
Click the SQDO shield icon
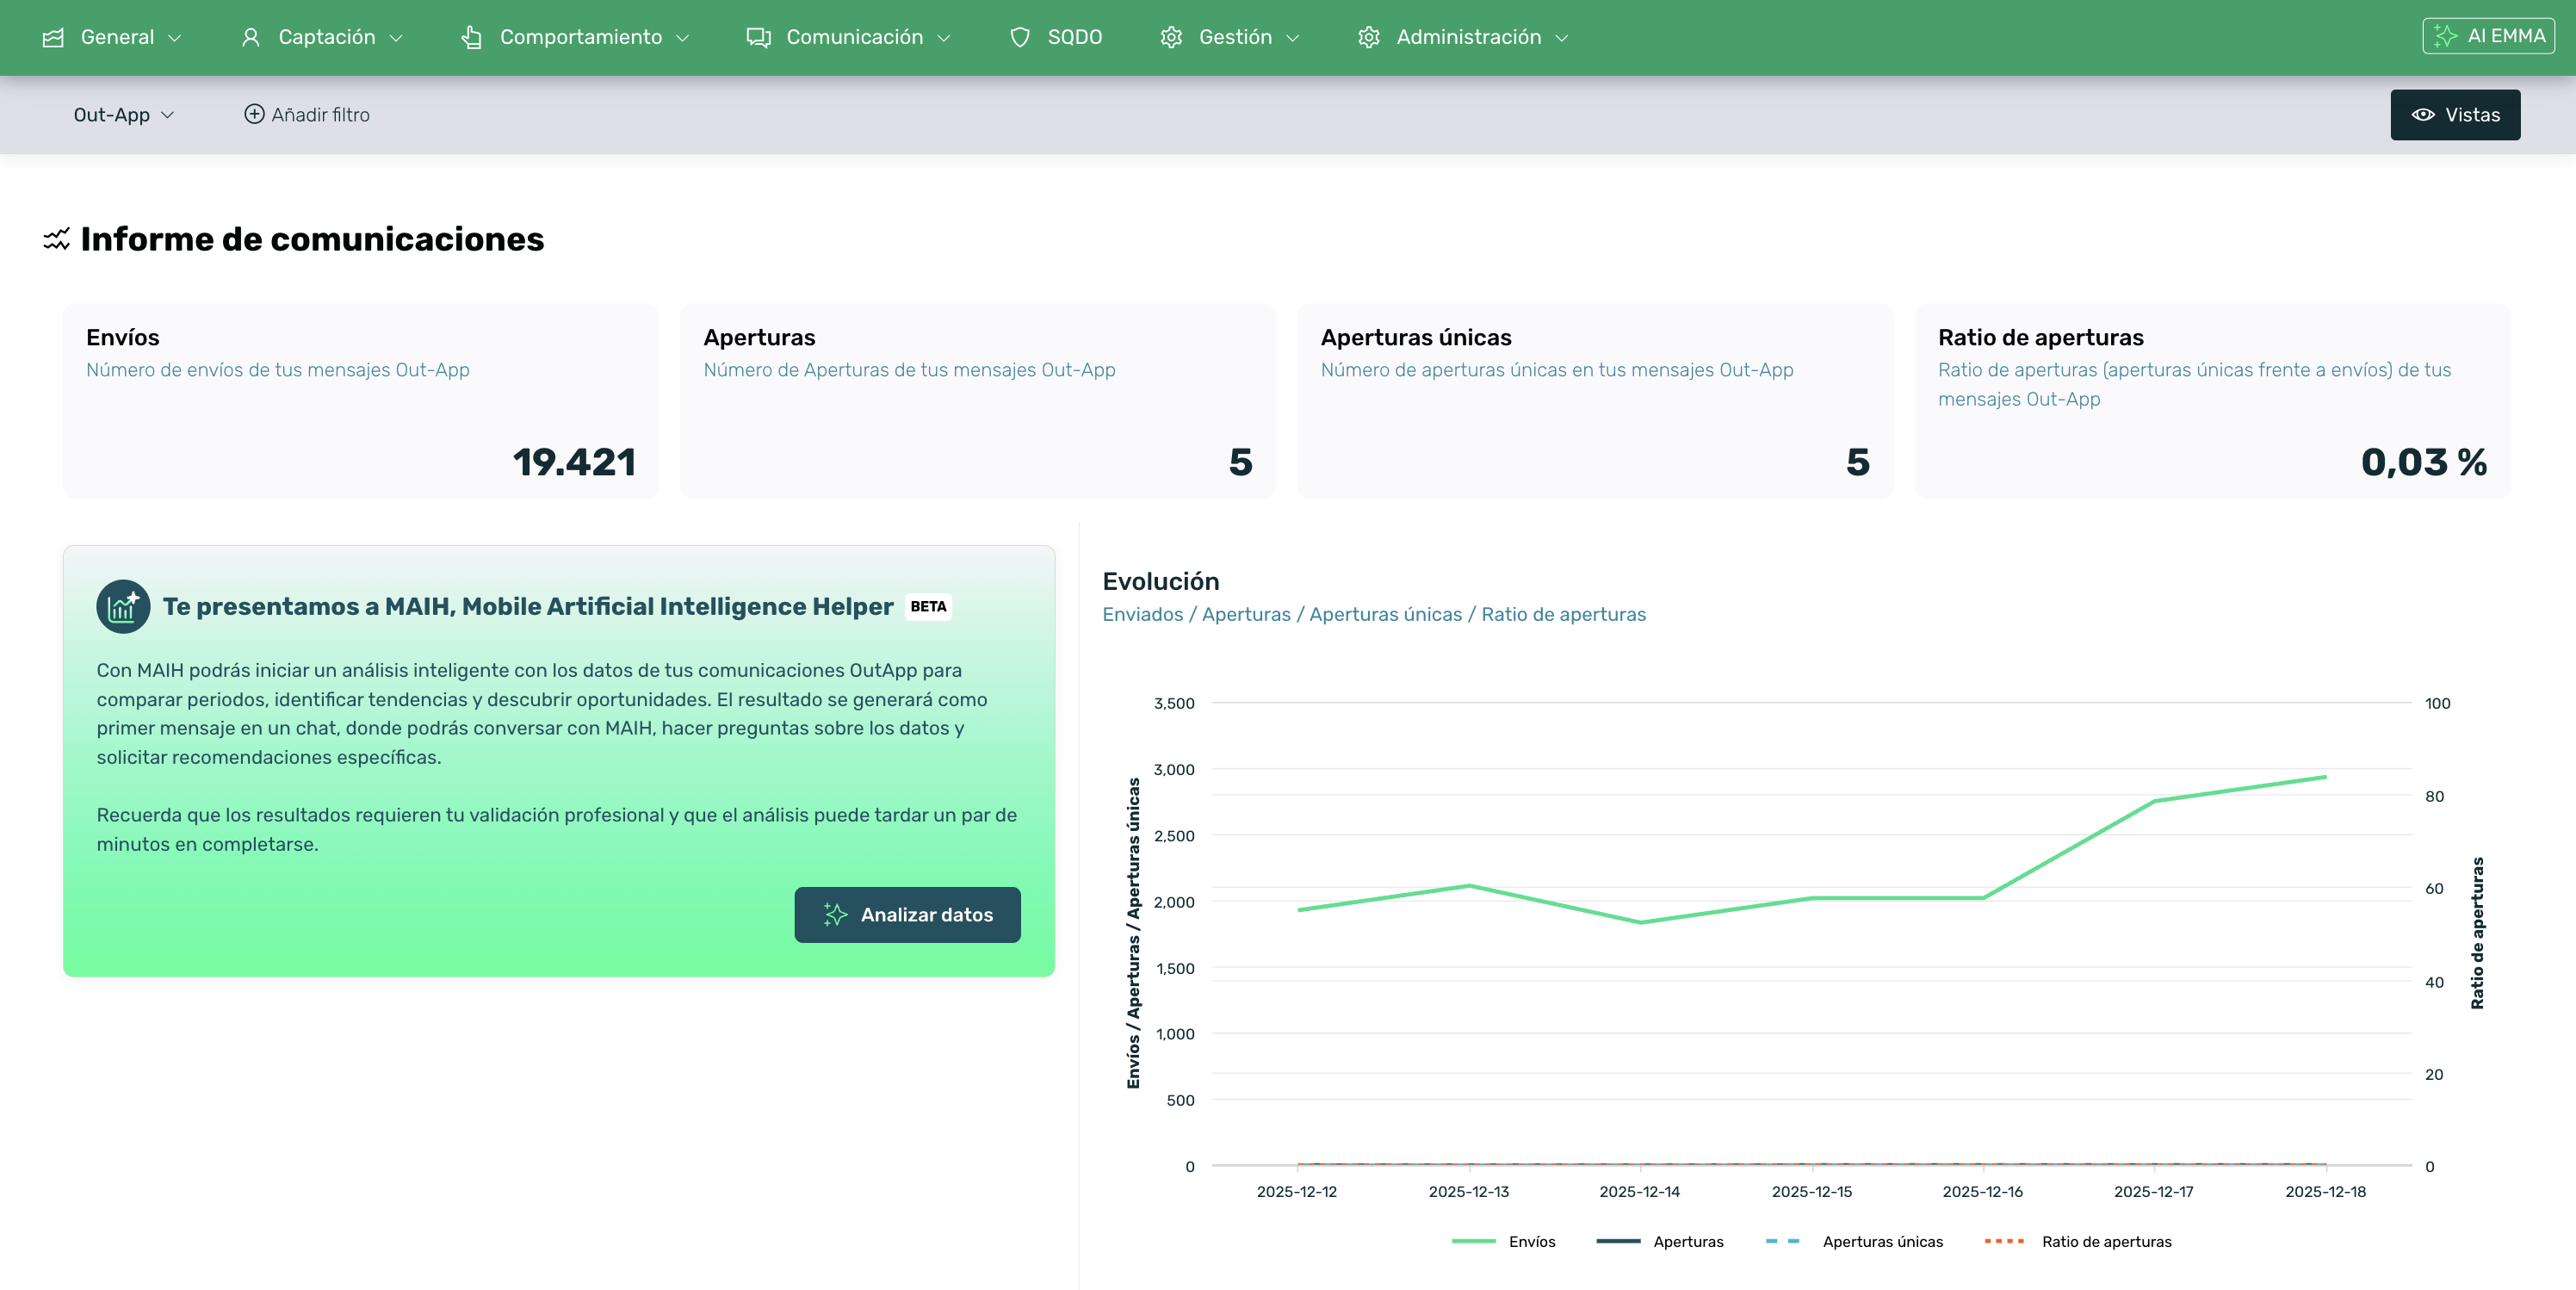click(x=1019, y=37)
